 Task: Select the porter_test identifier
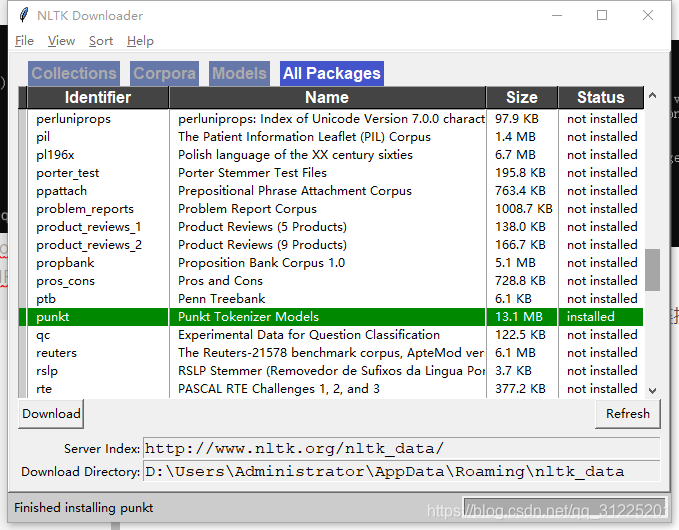click(68, 173)
